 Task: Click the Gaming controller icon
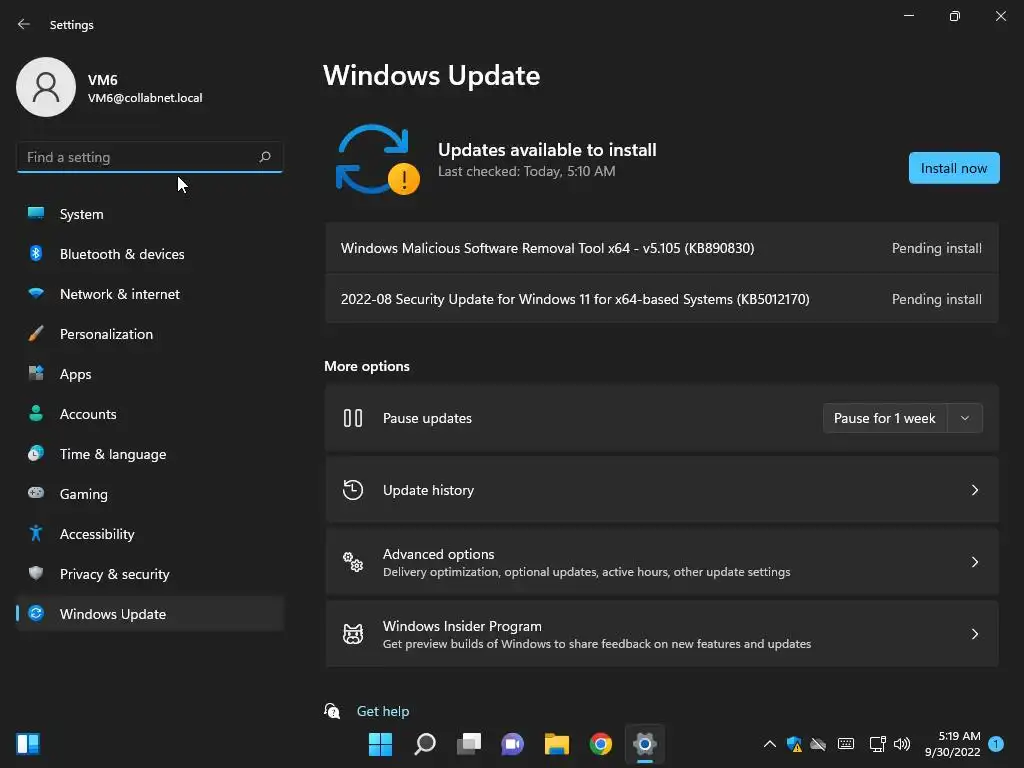click(x=36, y=493)
